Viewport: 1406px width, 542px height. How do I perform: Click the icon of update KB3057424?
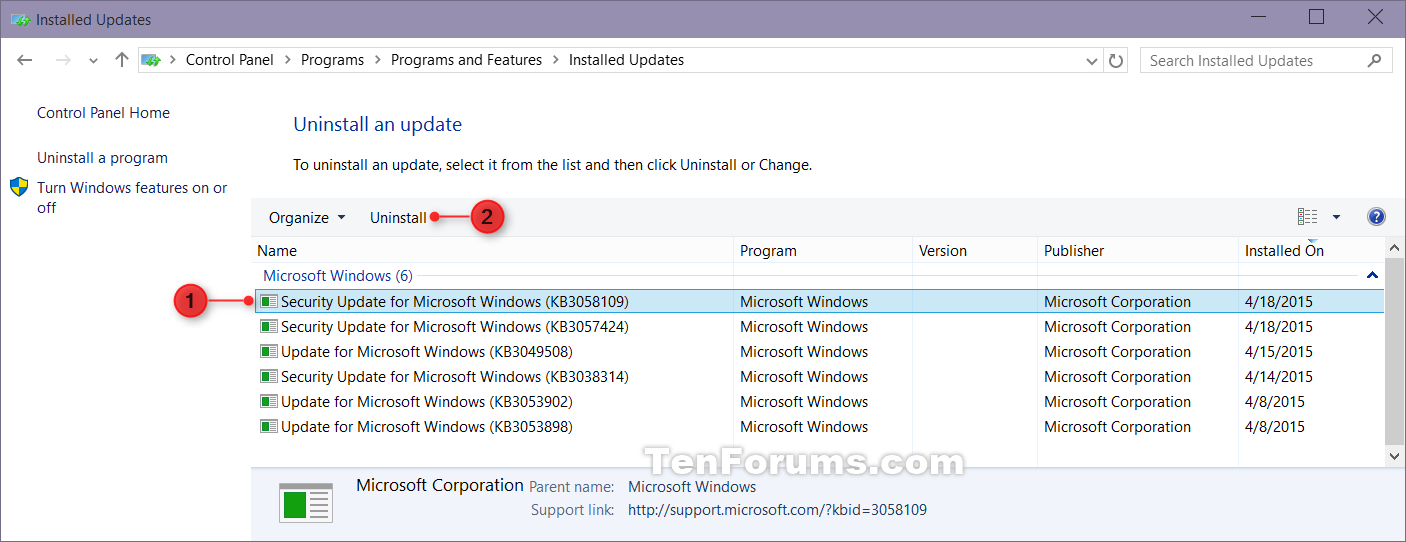pos(268,326)
